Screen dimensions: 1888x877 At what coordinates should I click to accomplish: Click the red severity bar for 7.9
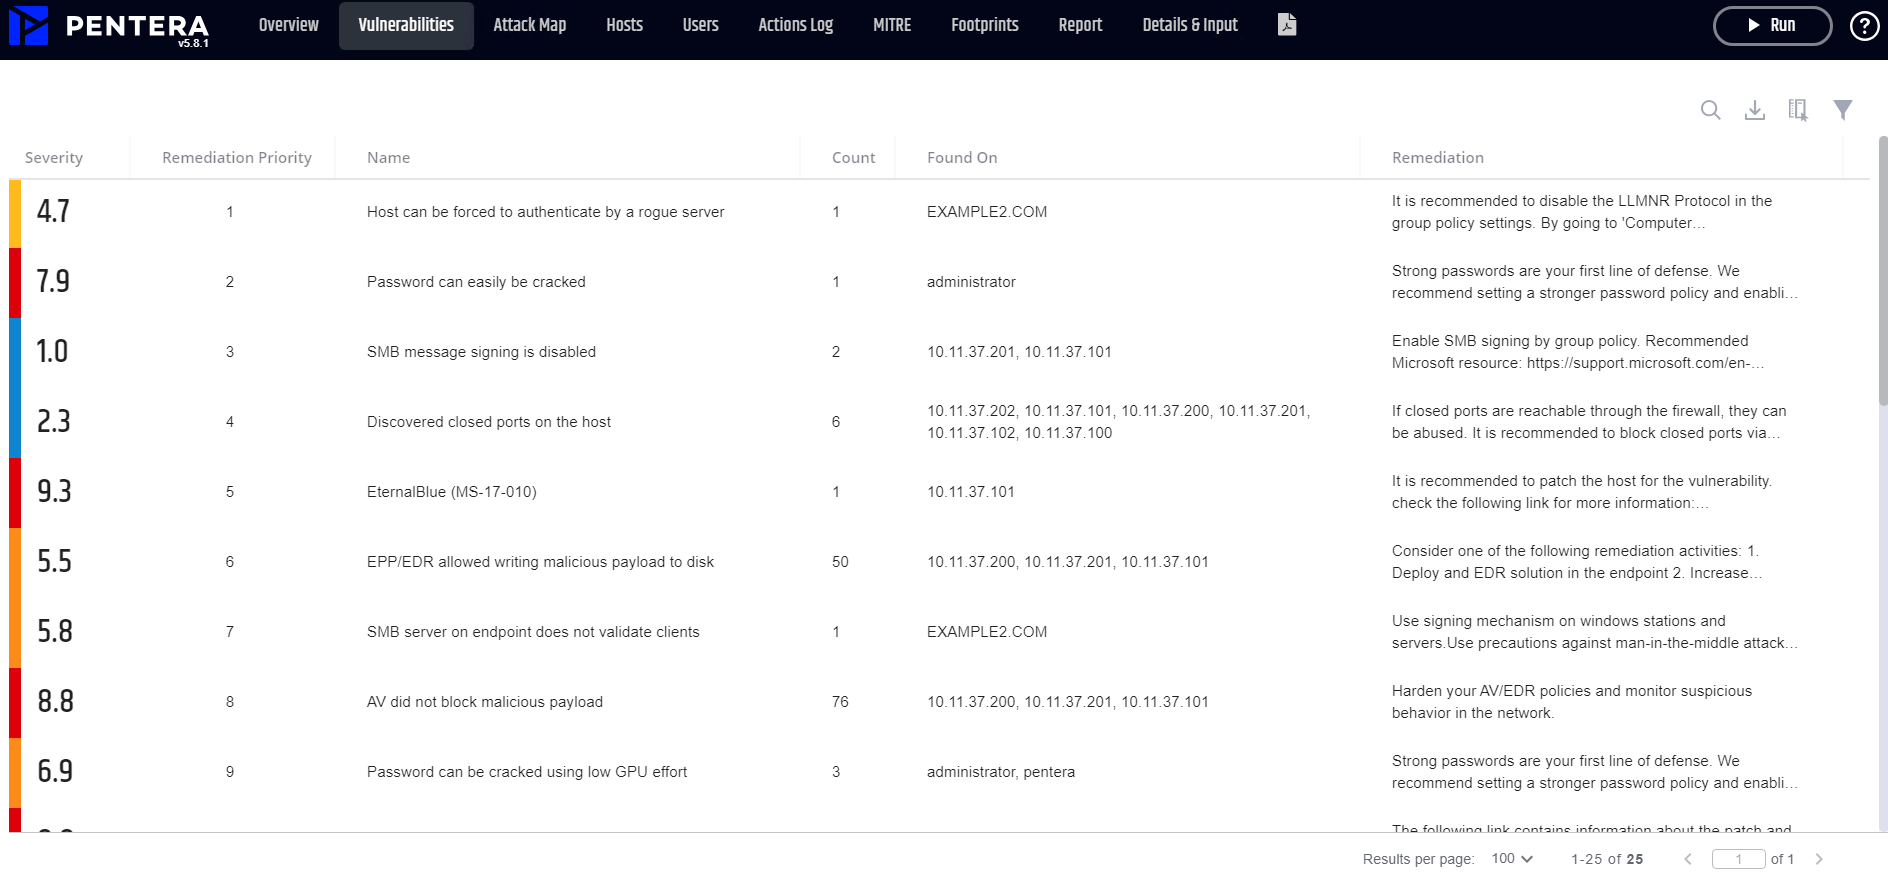tap(14, 282)
